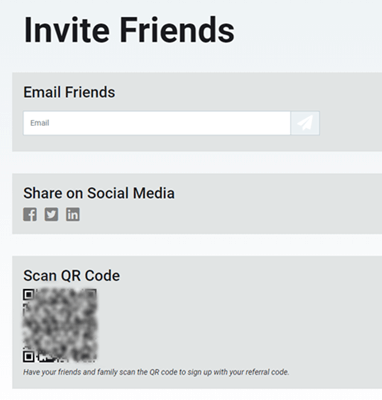Click the Email Friends section heading
Image resolution: width=382 pixels, height=400 pixels.
(69, 92)
